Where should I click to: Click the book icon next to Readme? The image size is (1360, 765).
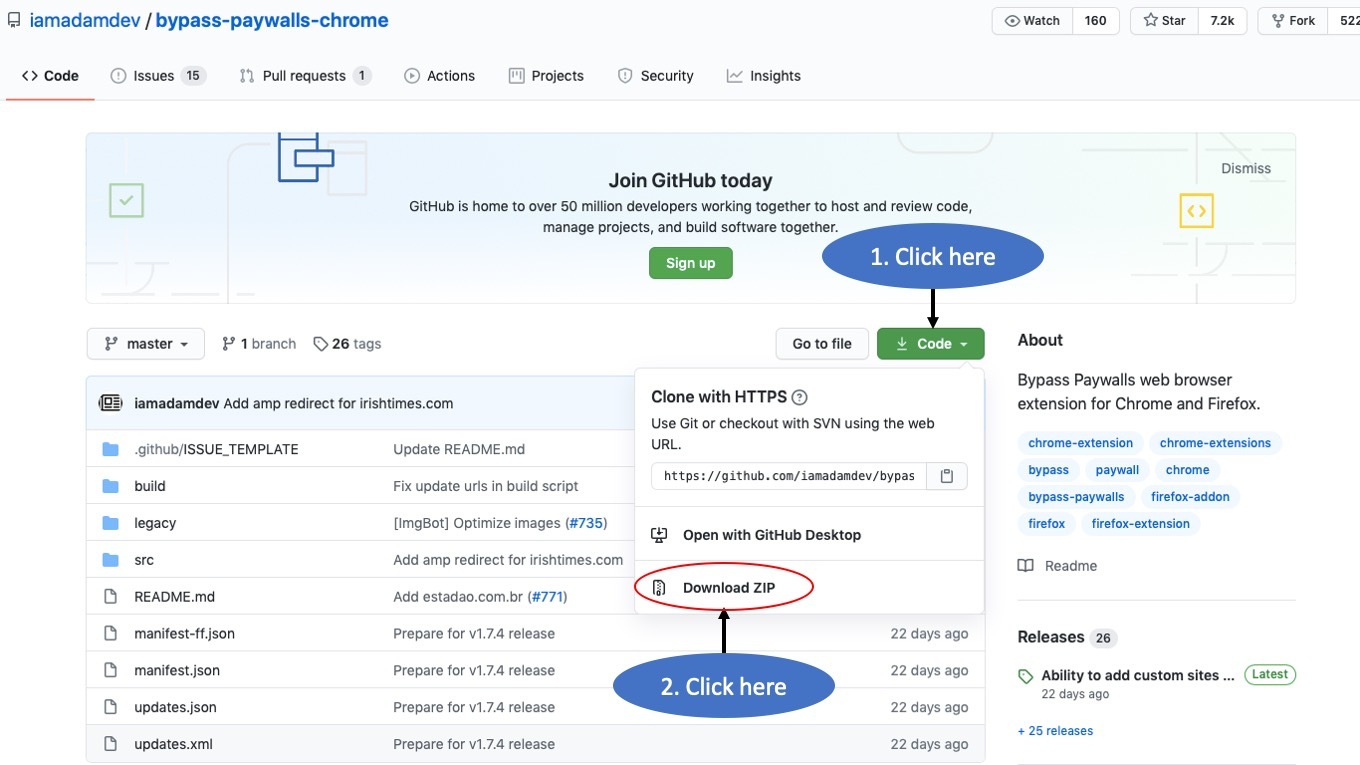coord(1025,566)
